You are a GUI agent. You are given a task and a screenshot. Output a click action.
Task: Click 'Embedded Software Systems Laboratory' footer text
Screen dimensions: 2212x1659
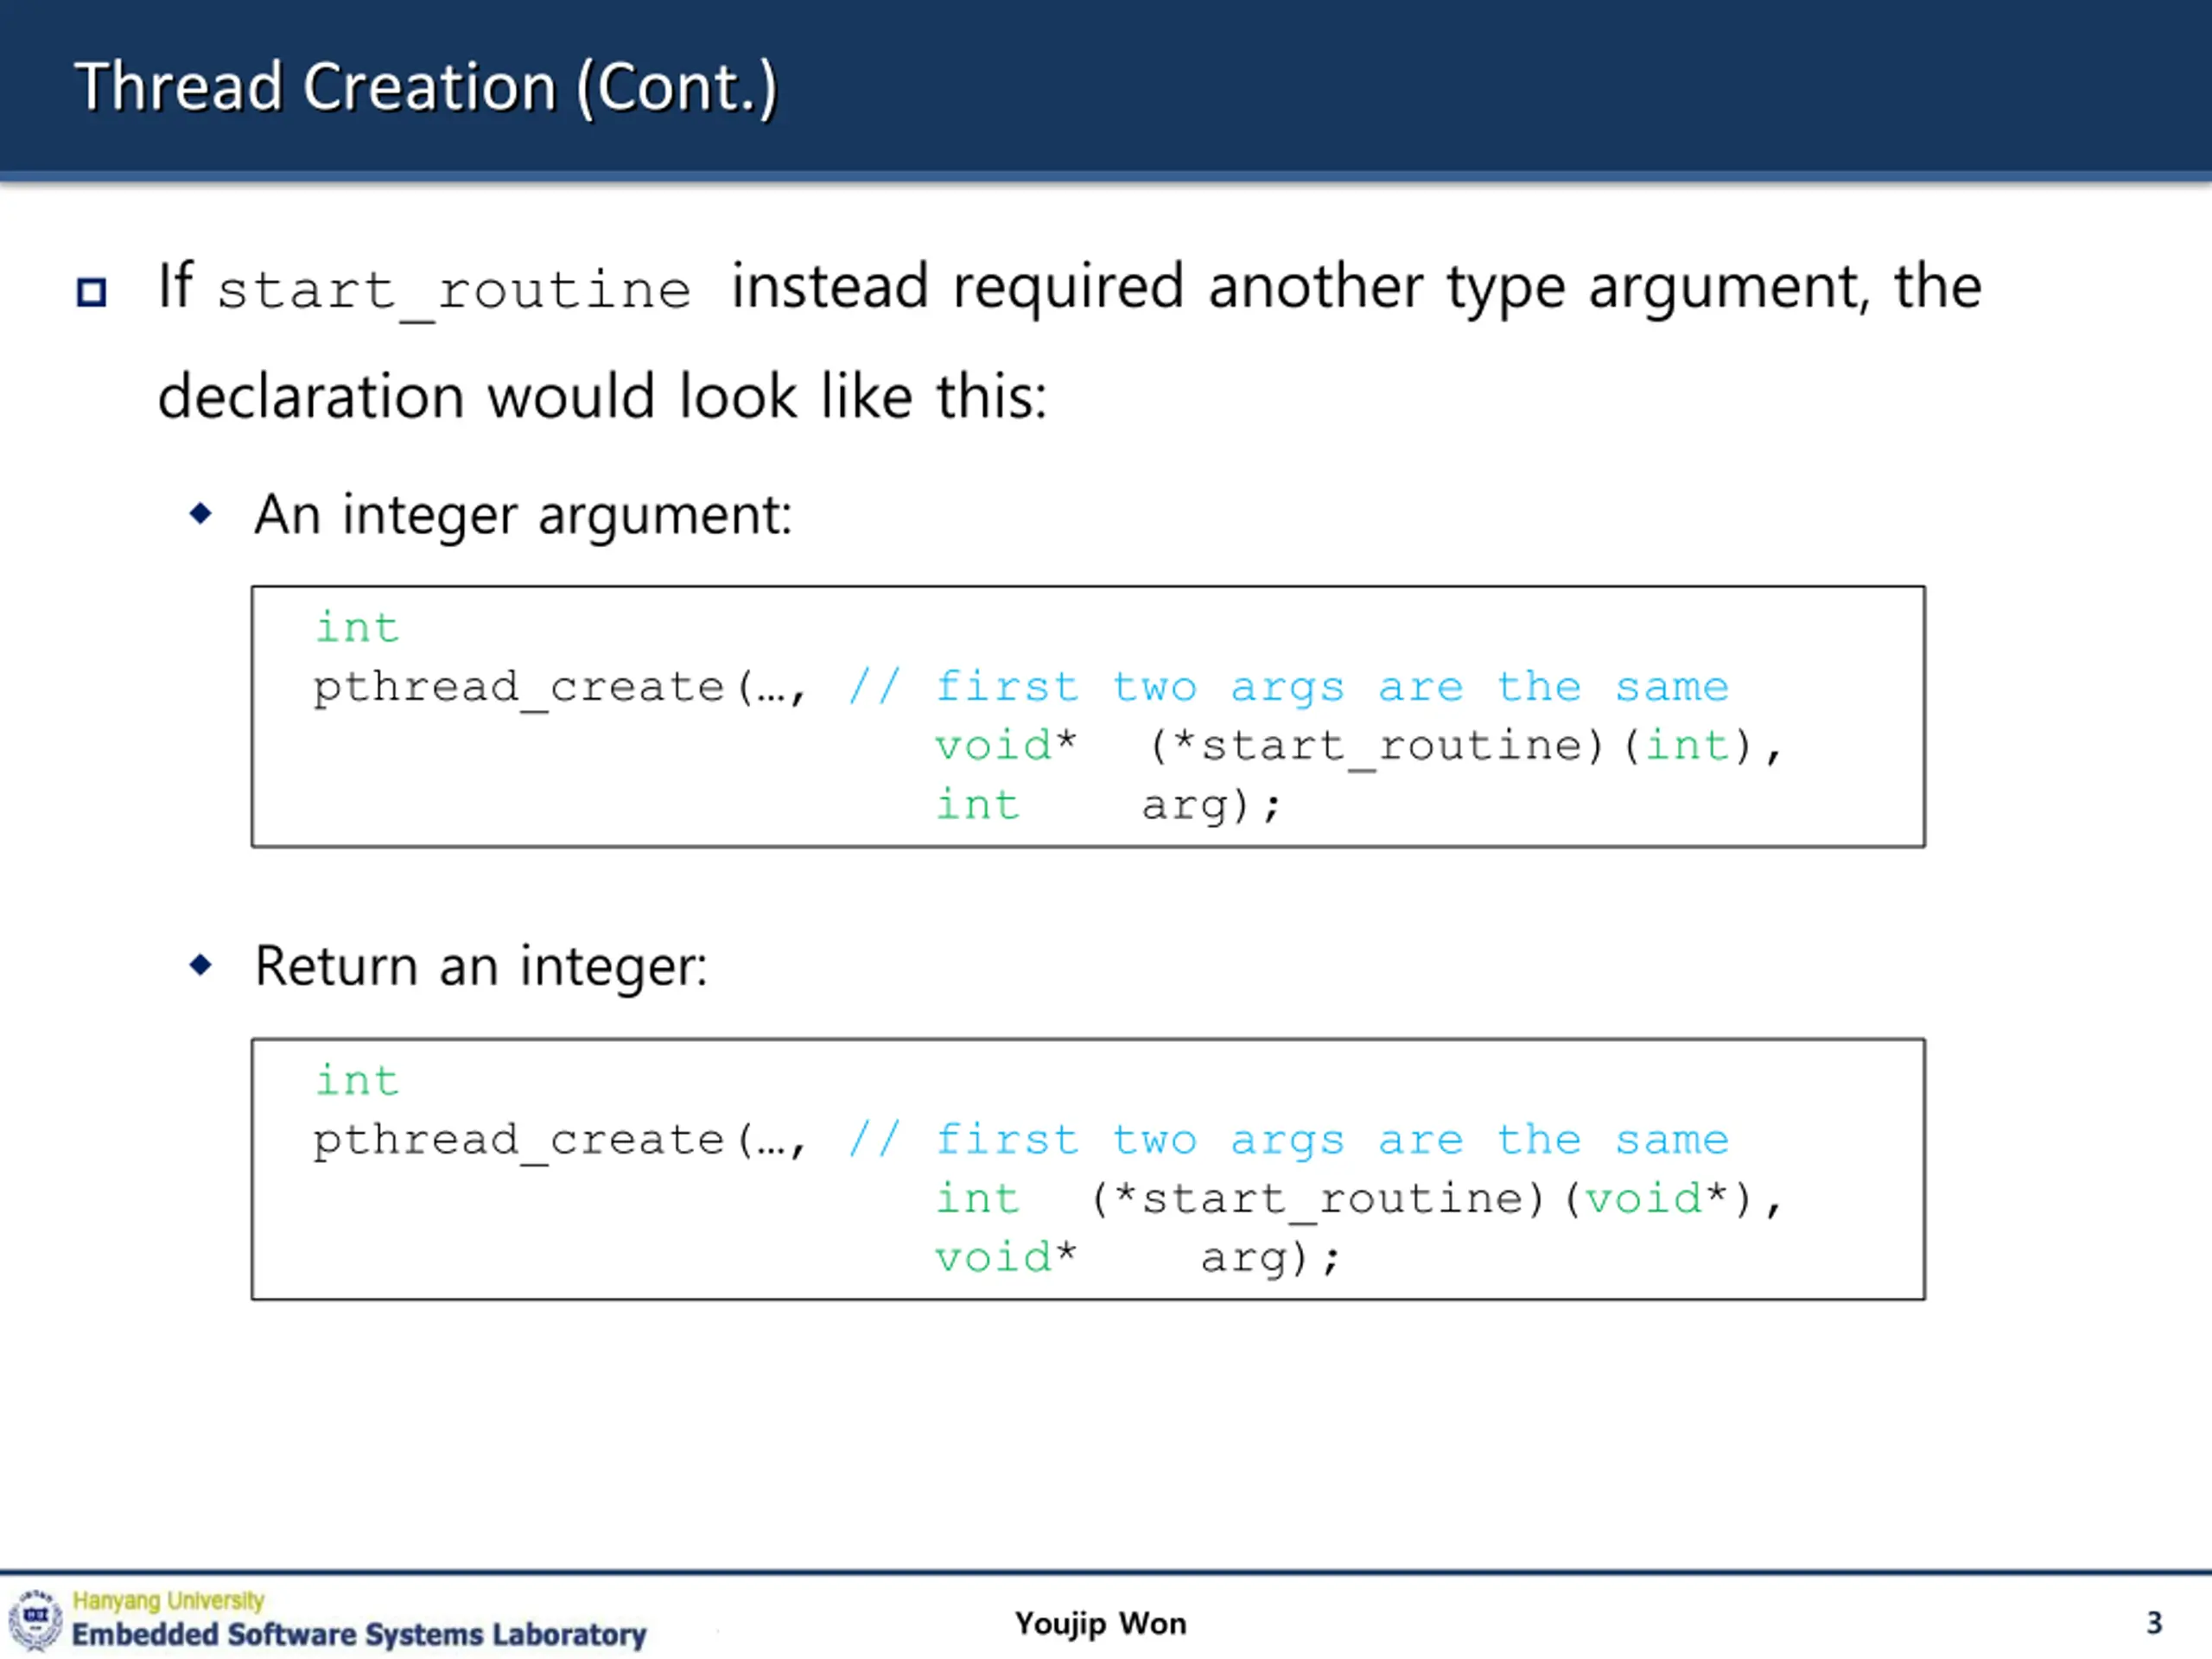(359, 1635)
